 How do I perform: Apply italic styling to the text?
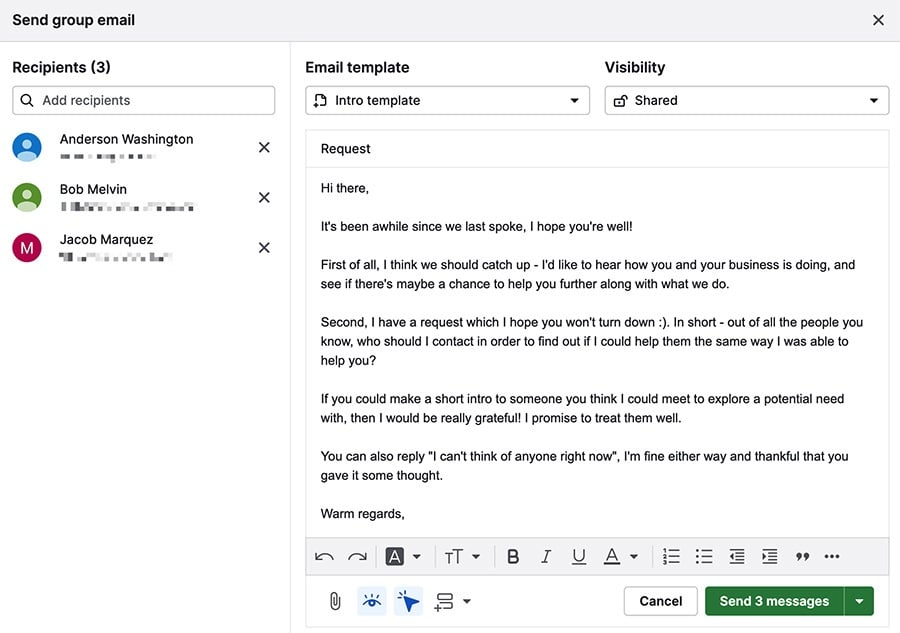546,556
